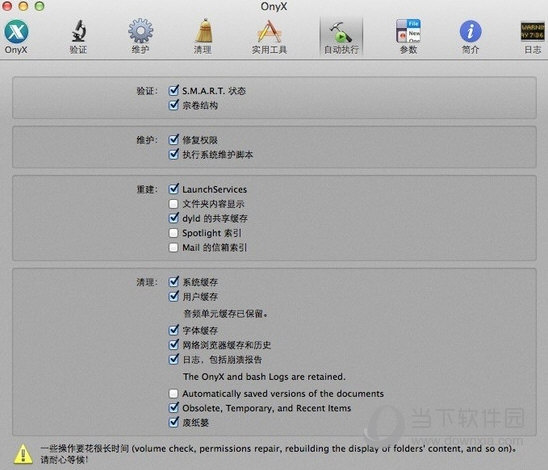This screenshot has height=470, width=548.
Task: Uncheck the S.M.A.R.T. 状态 checkbox
Action: (x=173, y=91)
